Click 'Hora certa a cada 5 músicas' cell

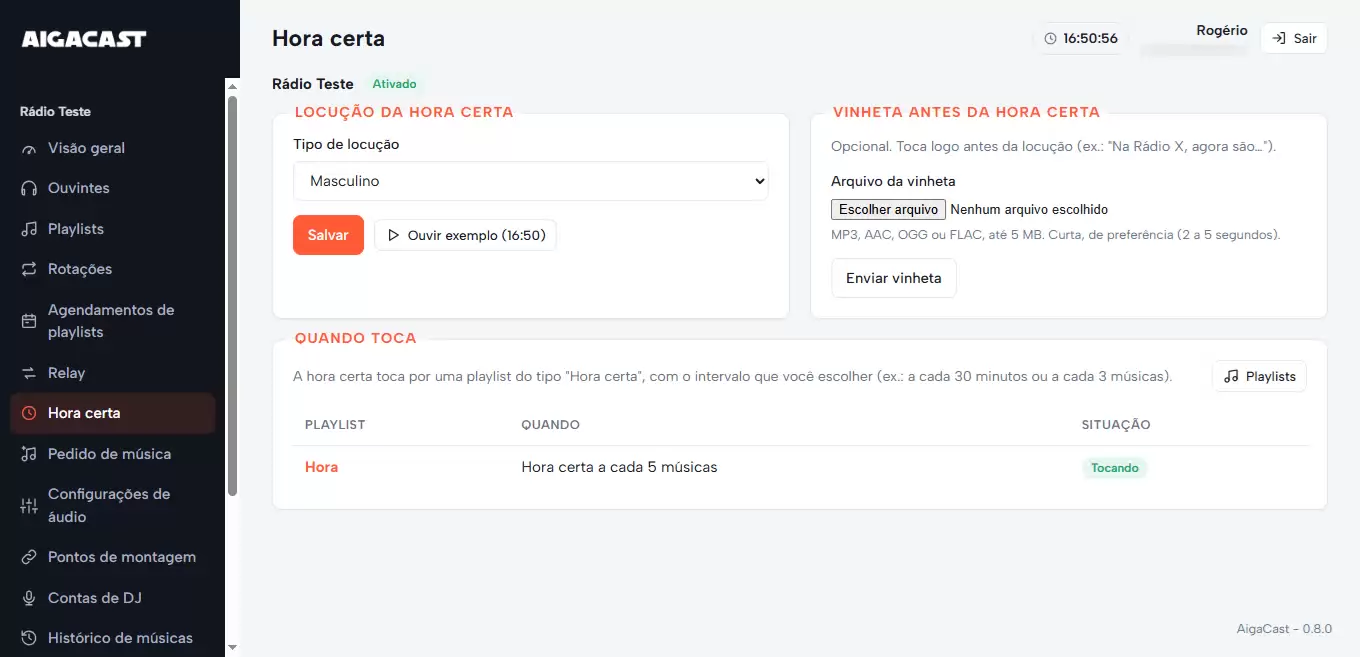click(620, 467)
